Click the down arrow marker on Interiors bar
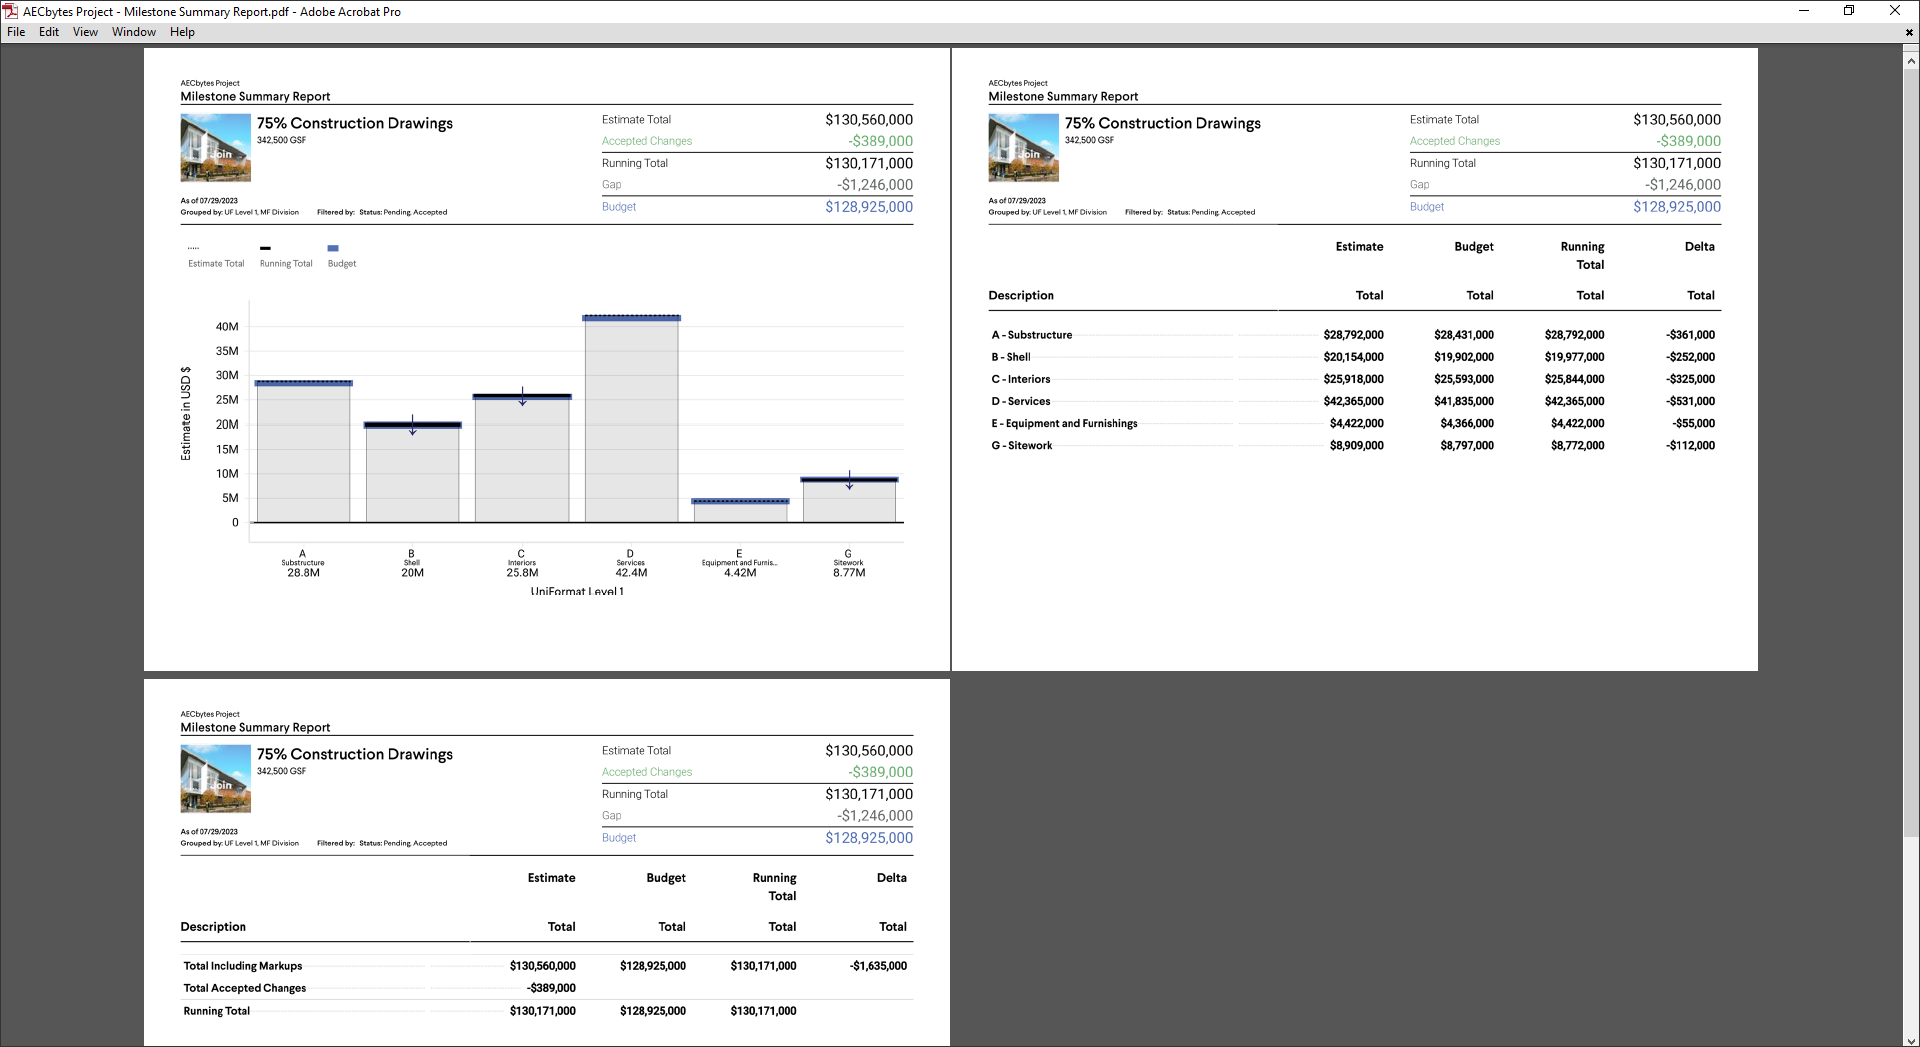This screenshot has width=1920, height=1047. 522,397
